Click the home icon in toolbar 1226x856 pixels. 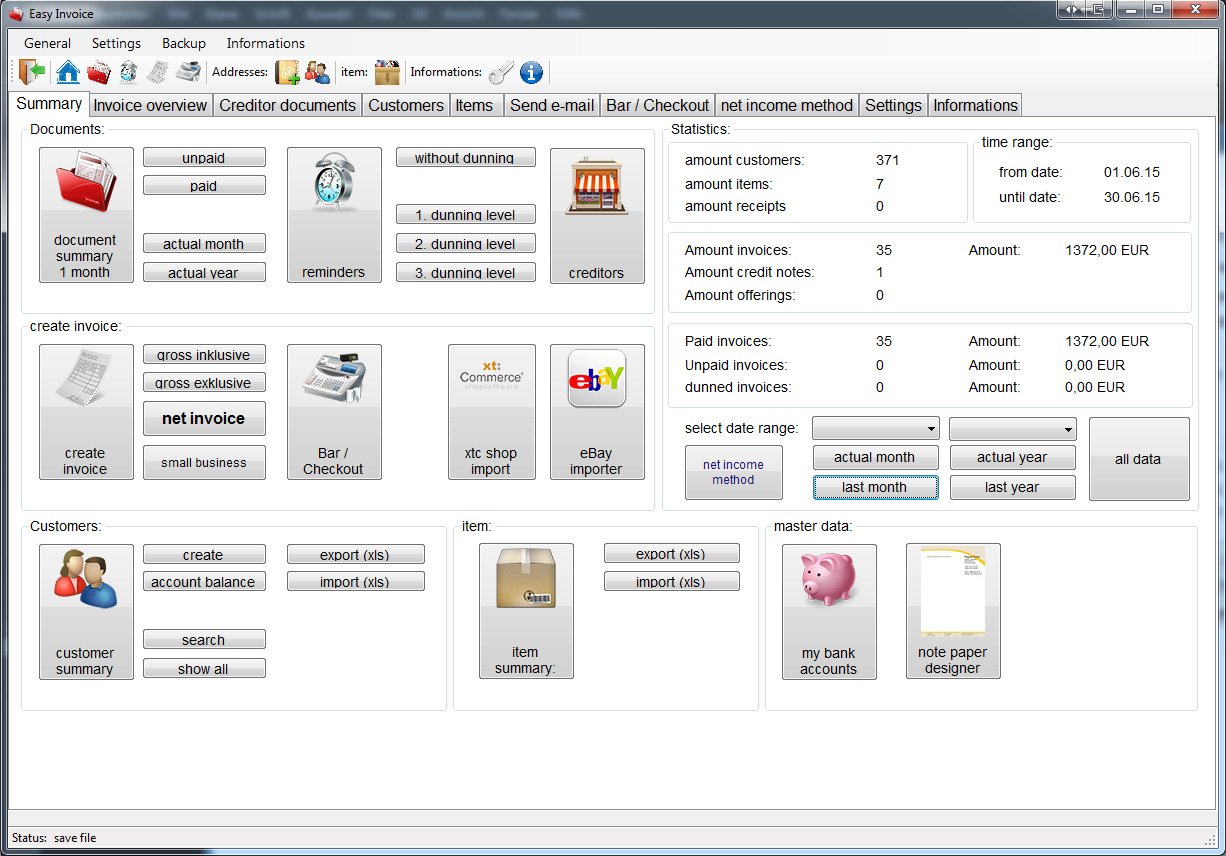point(68,72)
